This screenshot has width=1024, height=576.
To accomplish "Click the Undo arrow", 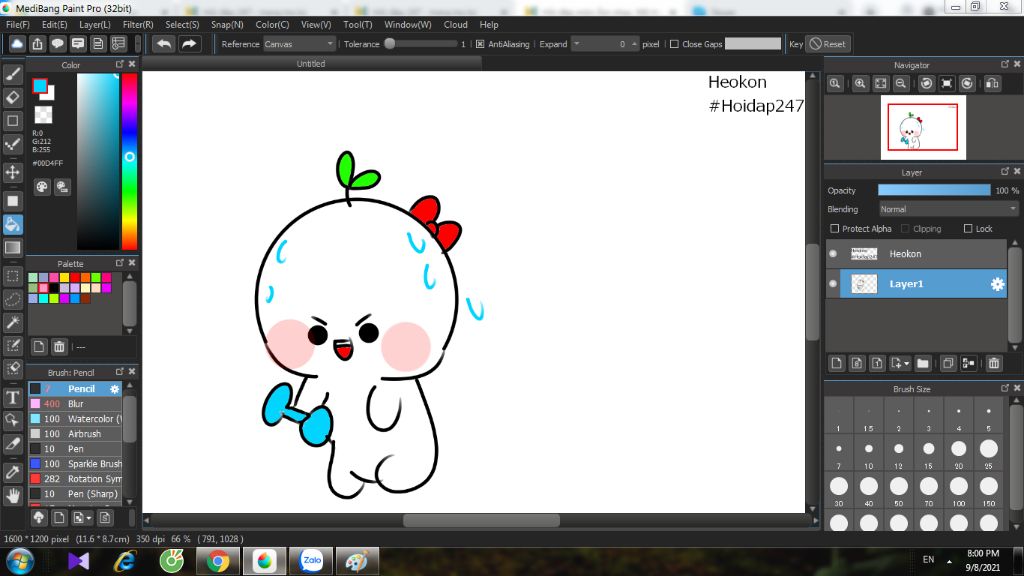I will coord(164,44).
